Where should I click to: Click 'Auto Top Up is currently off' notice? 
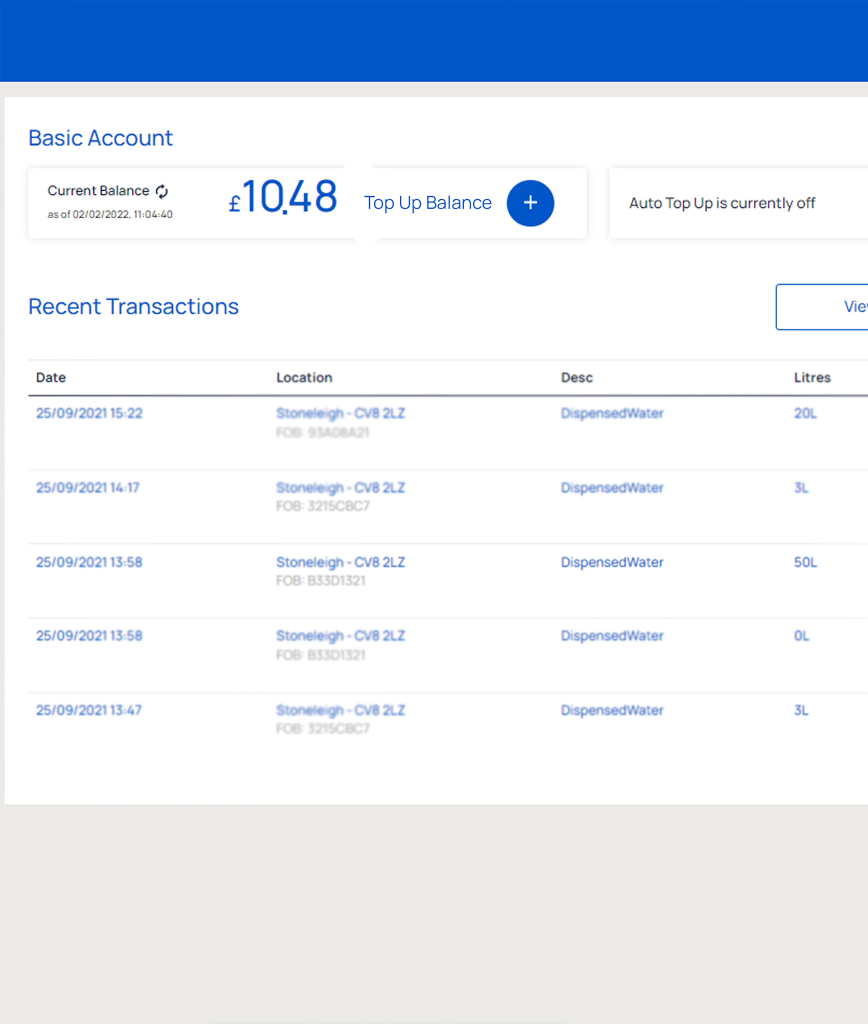tap(722, 203)
